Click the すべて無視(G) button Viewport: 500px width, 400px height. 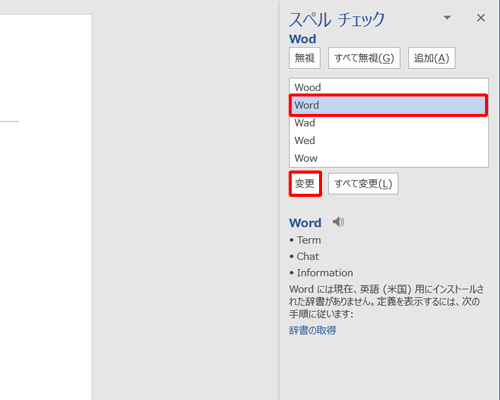pos(364,58)
